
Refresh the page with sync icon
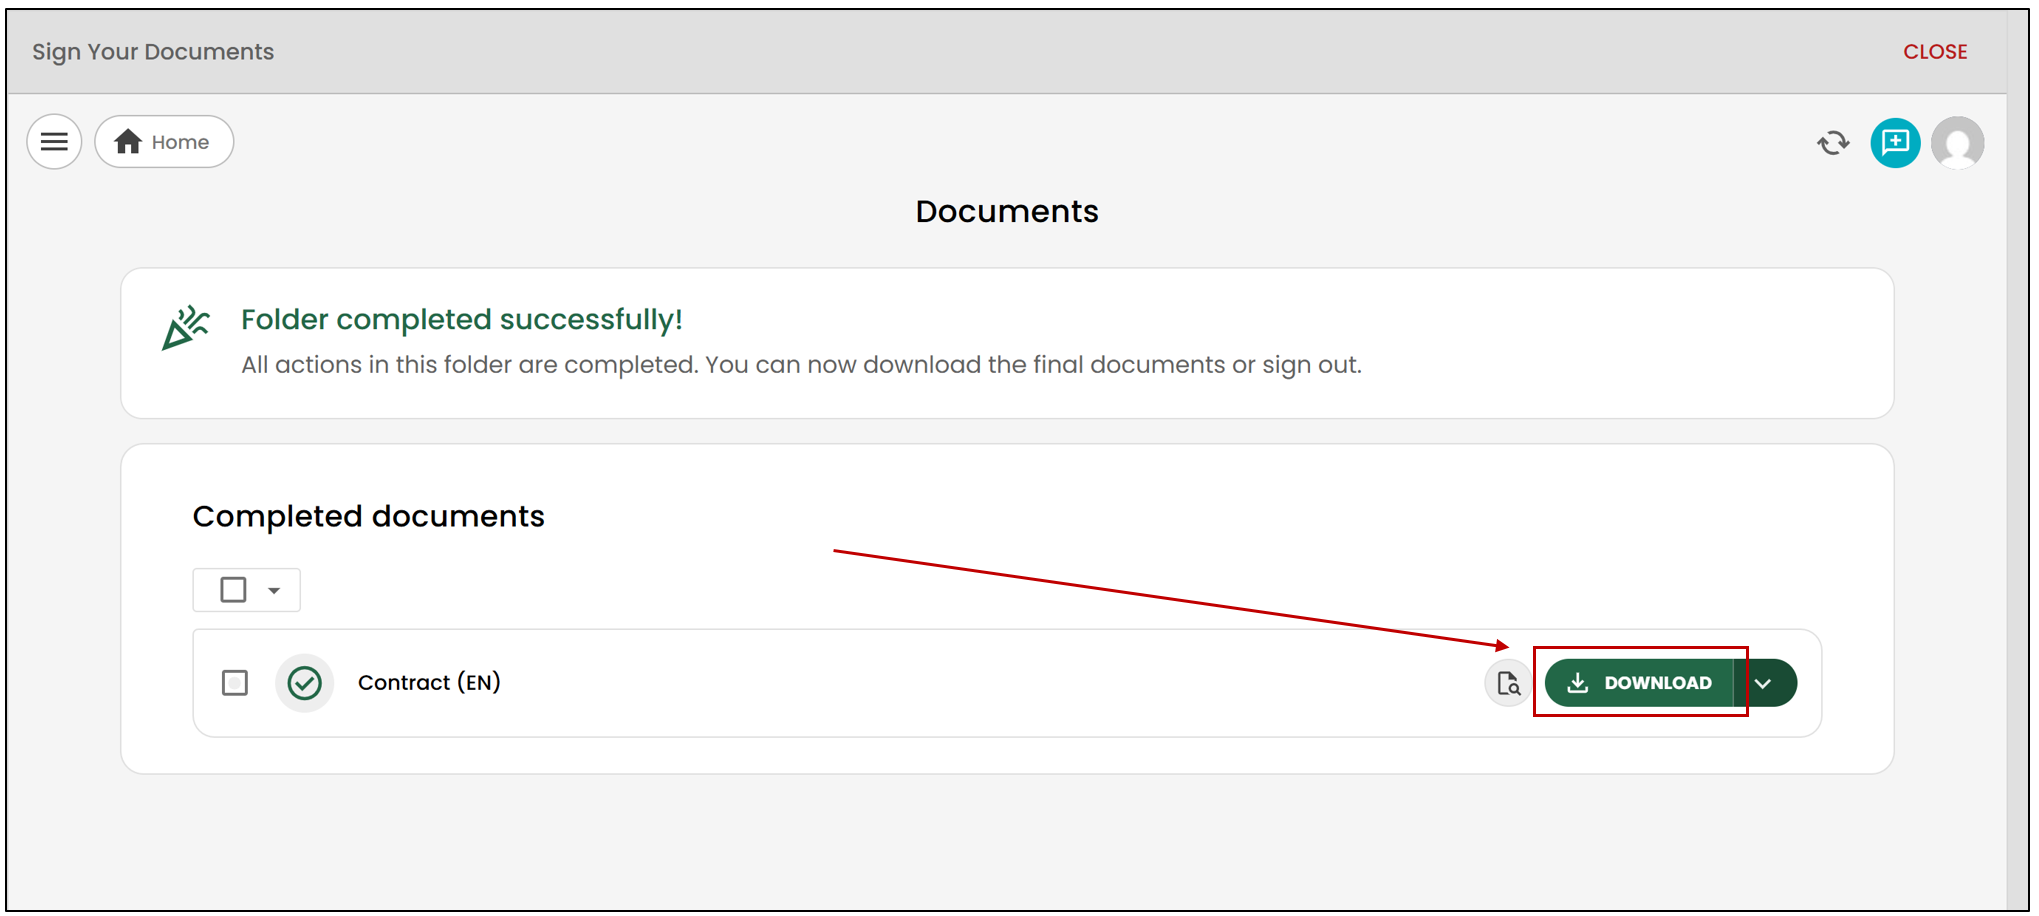coord(1833,143)
